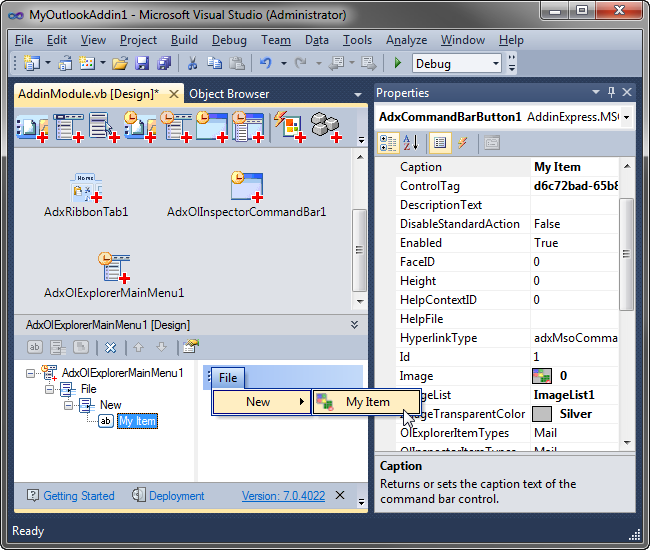The width and height of the screenshot is (650, 550).
Task: Click the Events lightning icon in Properties
Action: click(x=462, y=143)
